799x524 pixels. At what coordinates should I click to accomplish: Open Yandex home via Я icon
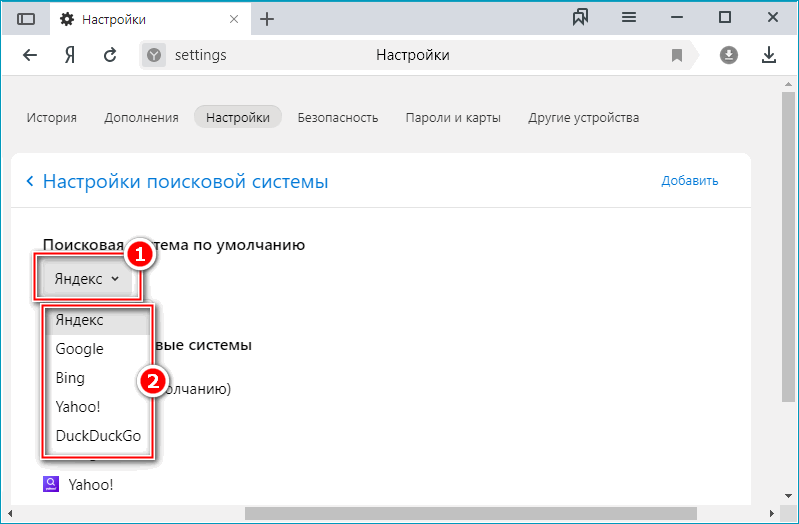point(70,55)
